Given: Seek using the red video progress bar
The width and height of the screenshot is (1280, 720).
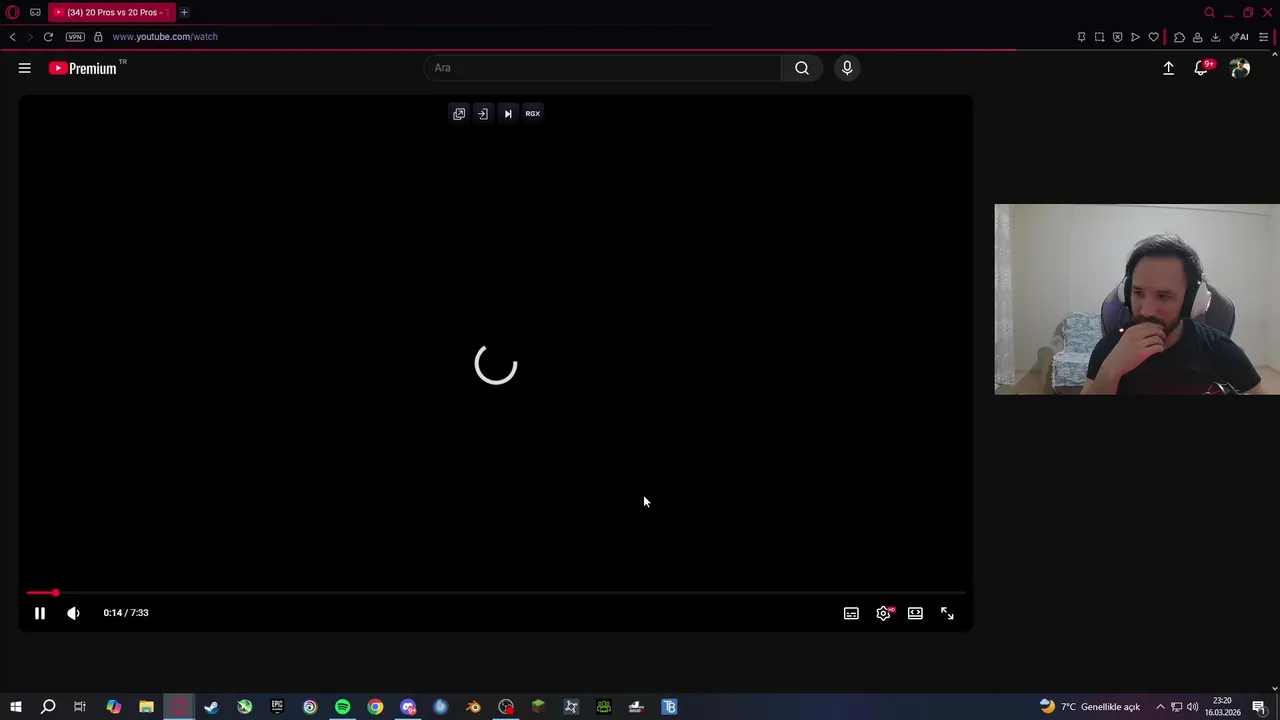Looking at the screenshot, I should click(x=495, y=593).
